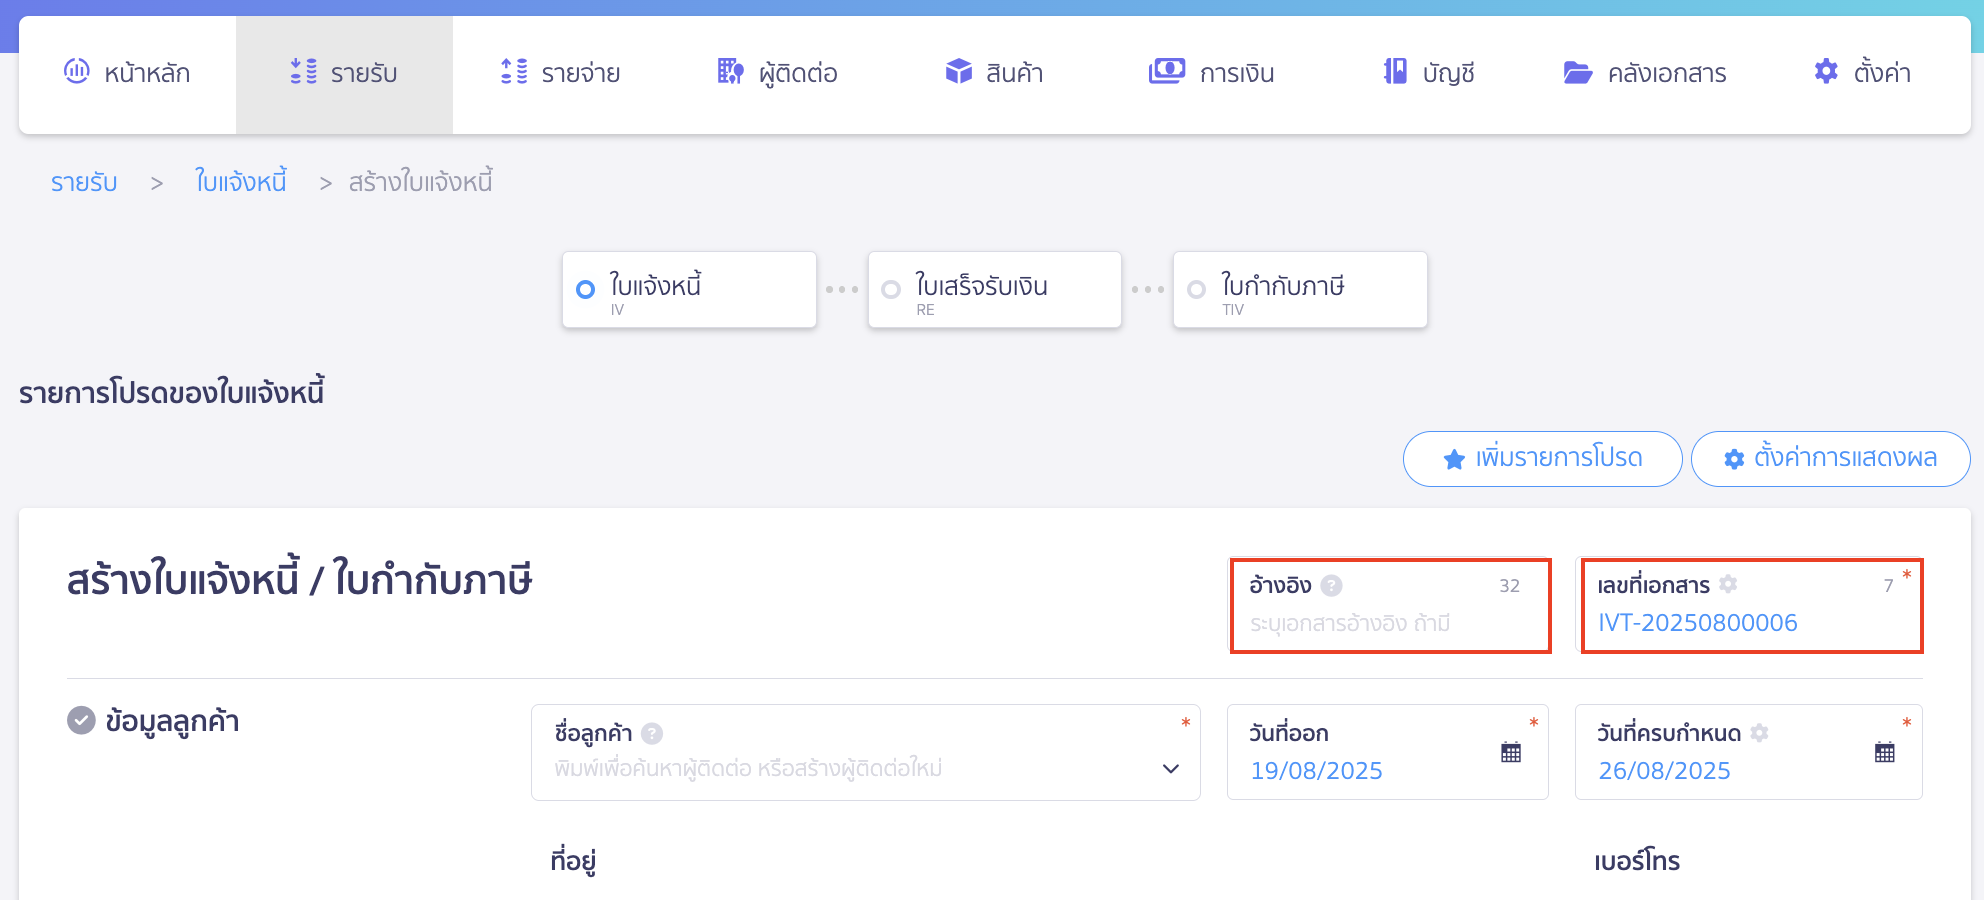Click the คลังเอกสาร folder icon
This screenshot has height=900, width=1984.
[x=1577, y=72]
